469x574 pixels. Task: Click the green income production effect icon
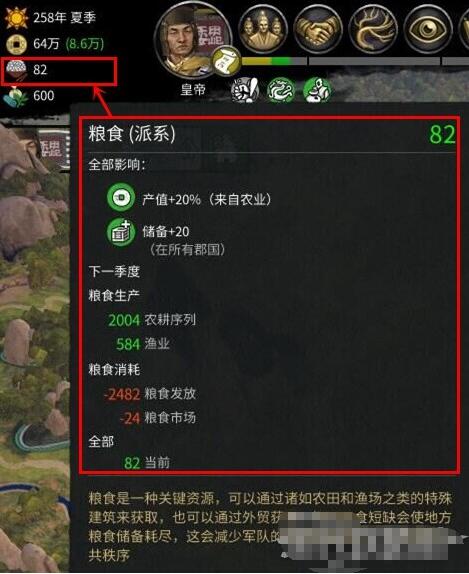pyautogui.click(x=121, y=198)
